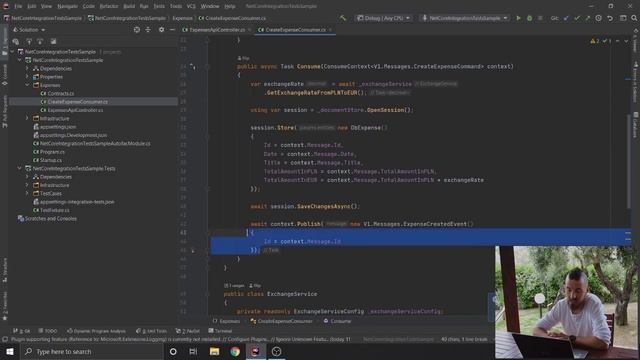Open the Solution view dropdown
640x360 pixels.
pyautogui.click(x=29, y=30)
